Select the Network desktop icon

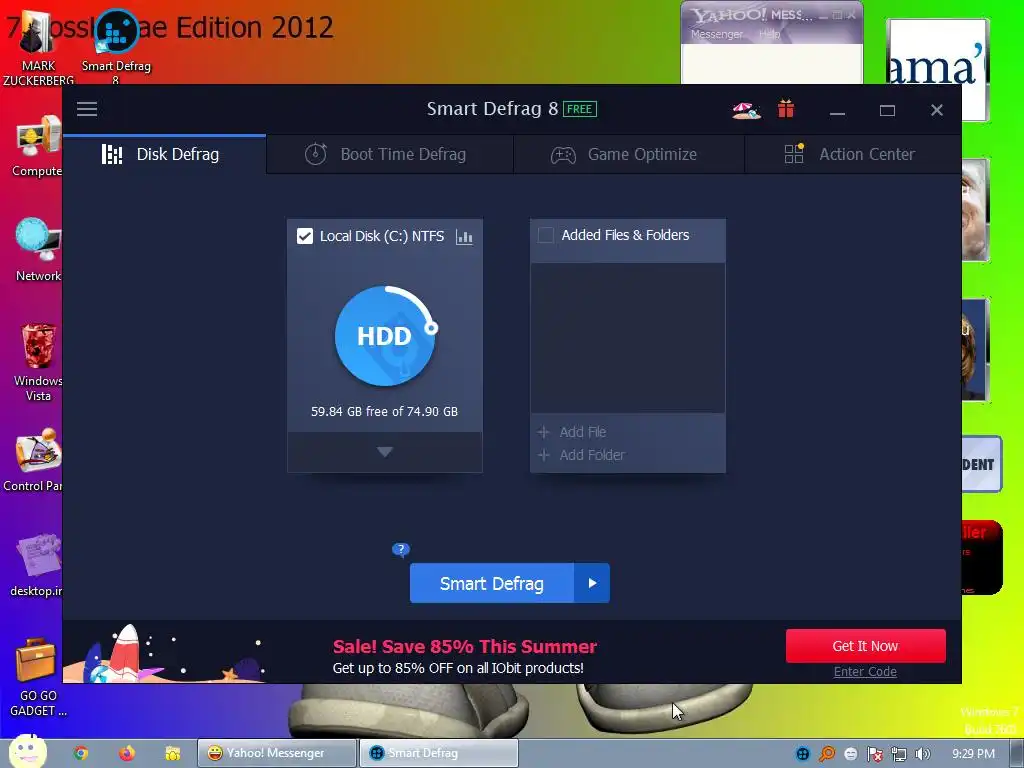point(38,250)
